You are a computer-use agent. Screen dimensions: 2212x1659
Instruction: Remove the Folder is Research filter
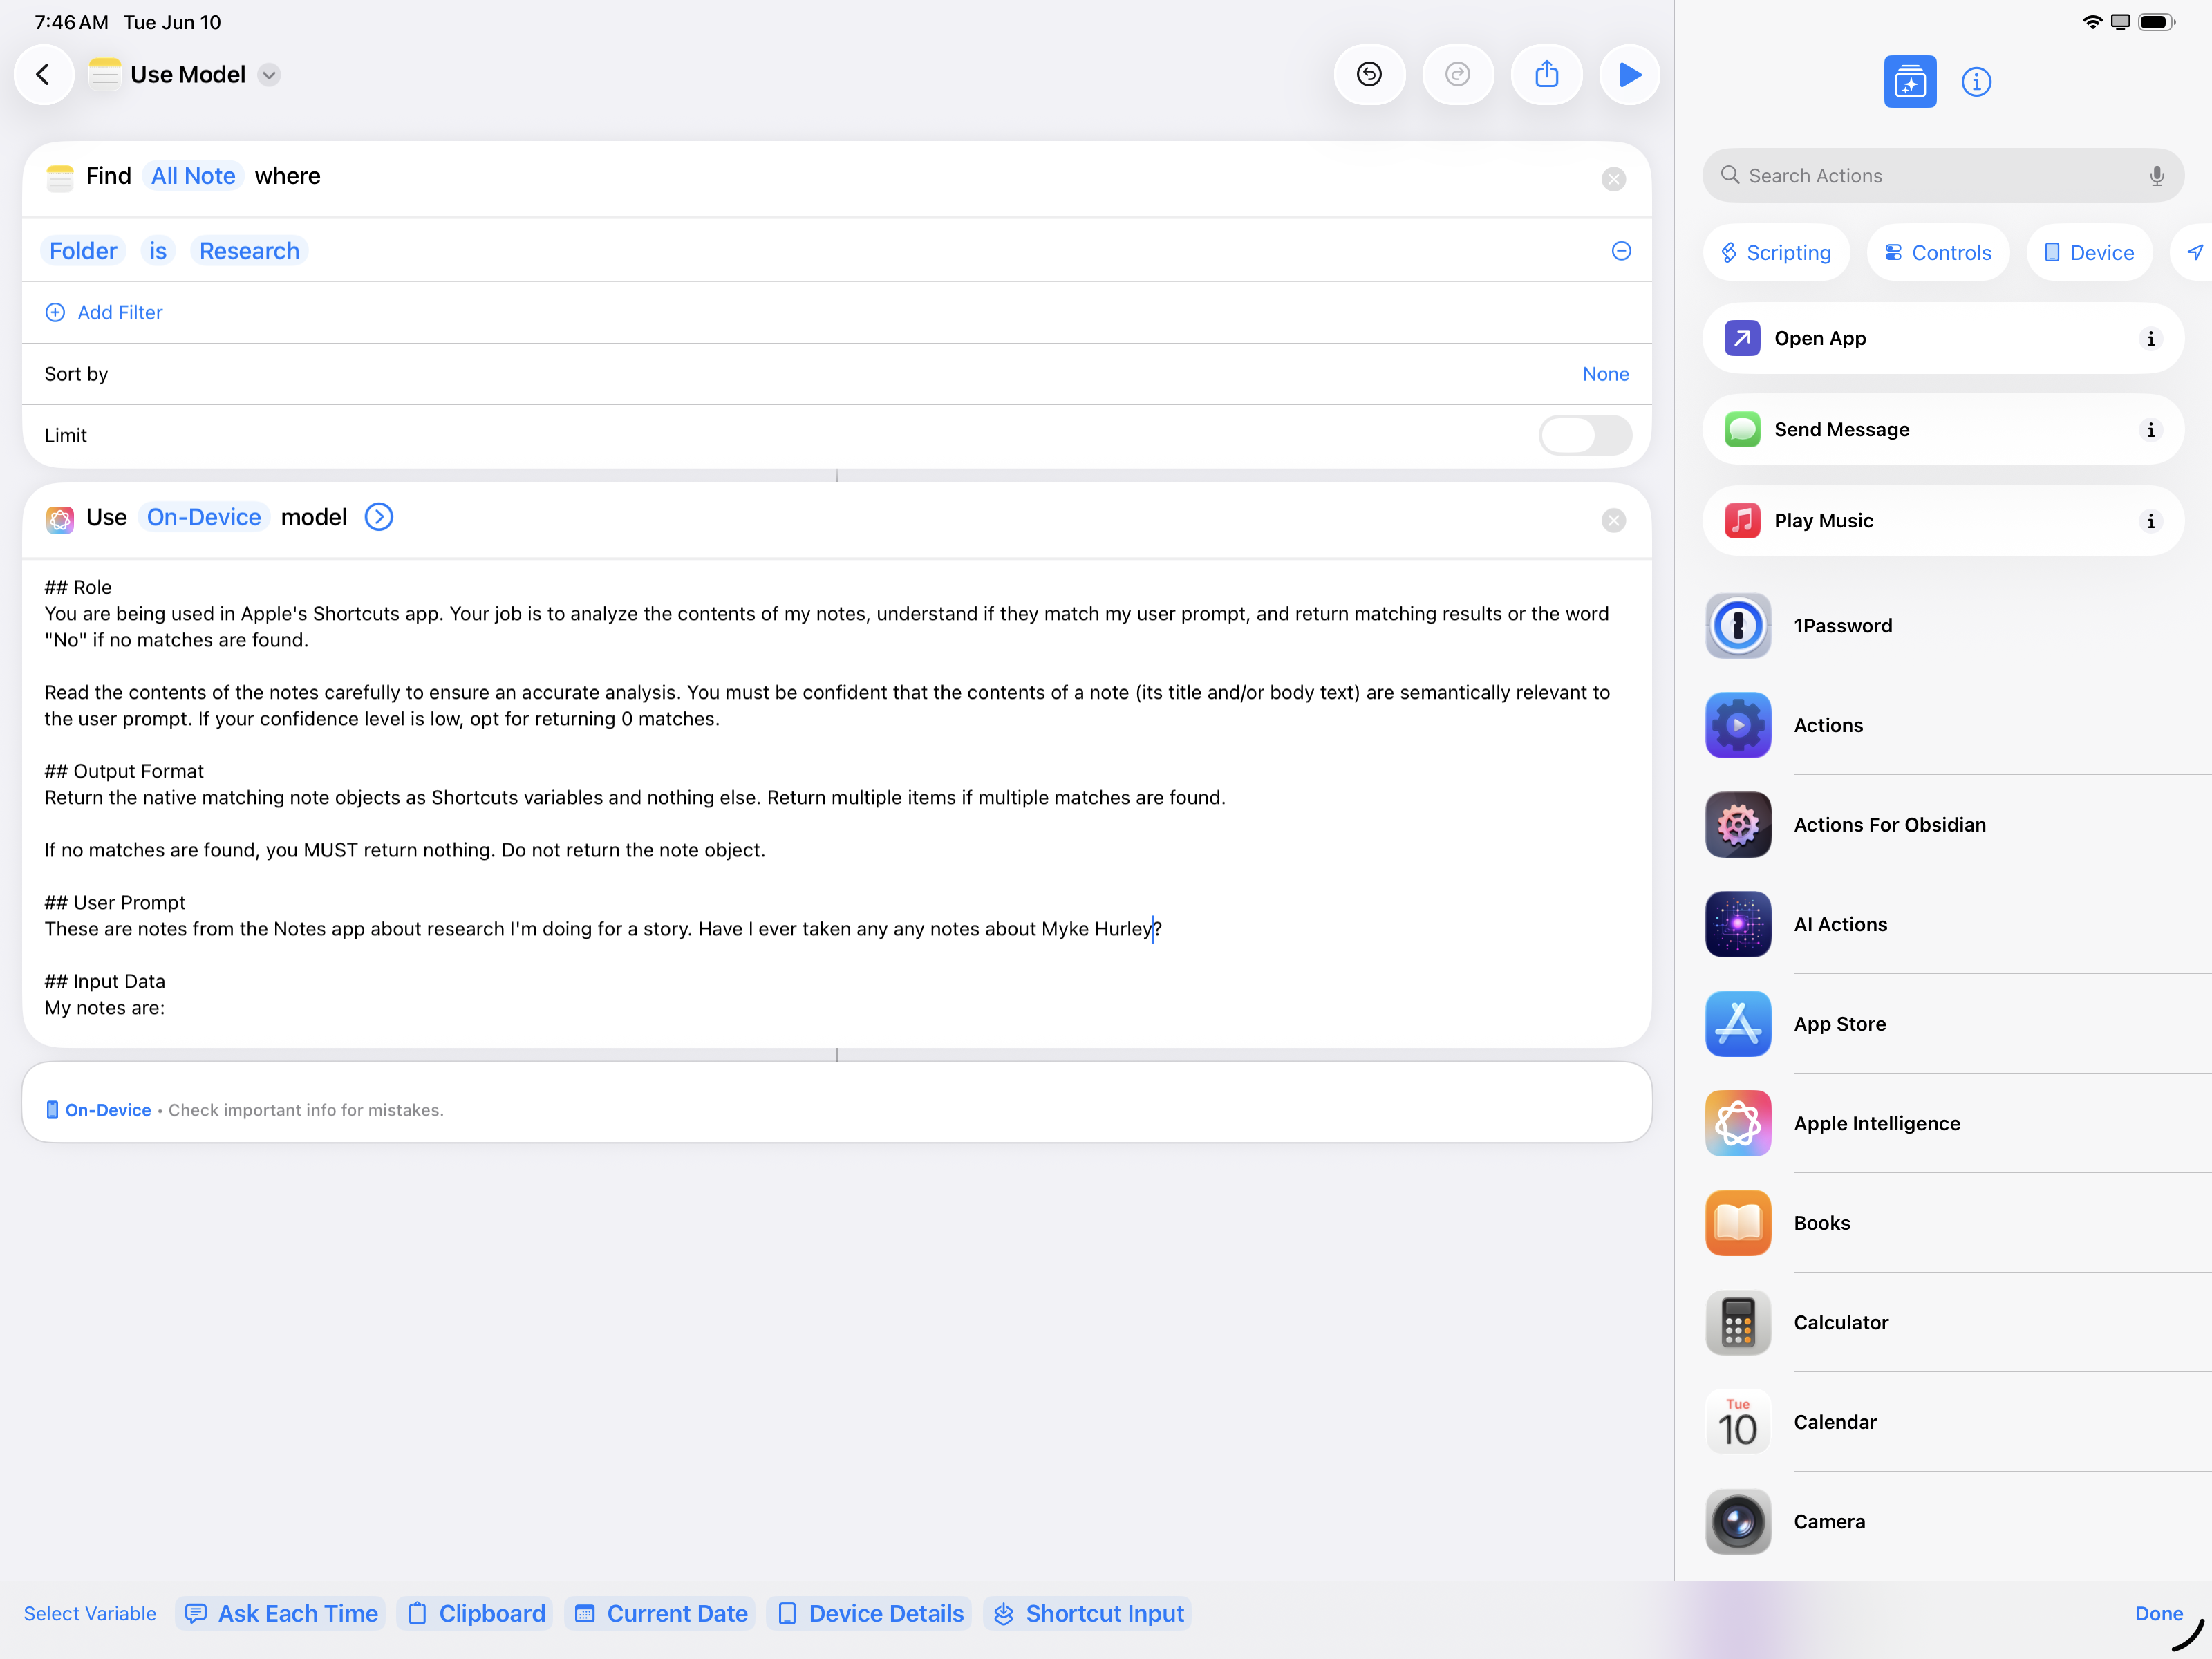1621,251
